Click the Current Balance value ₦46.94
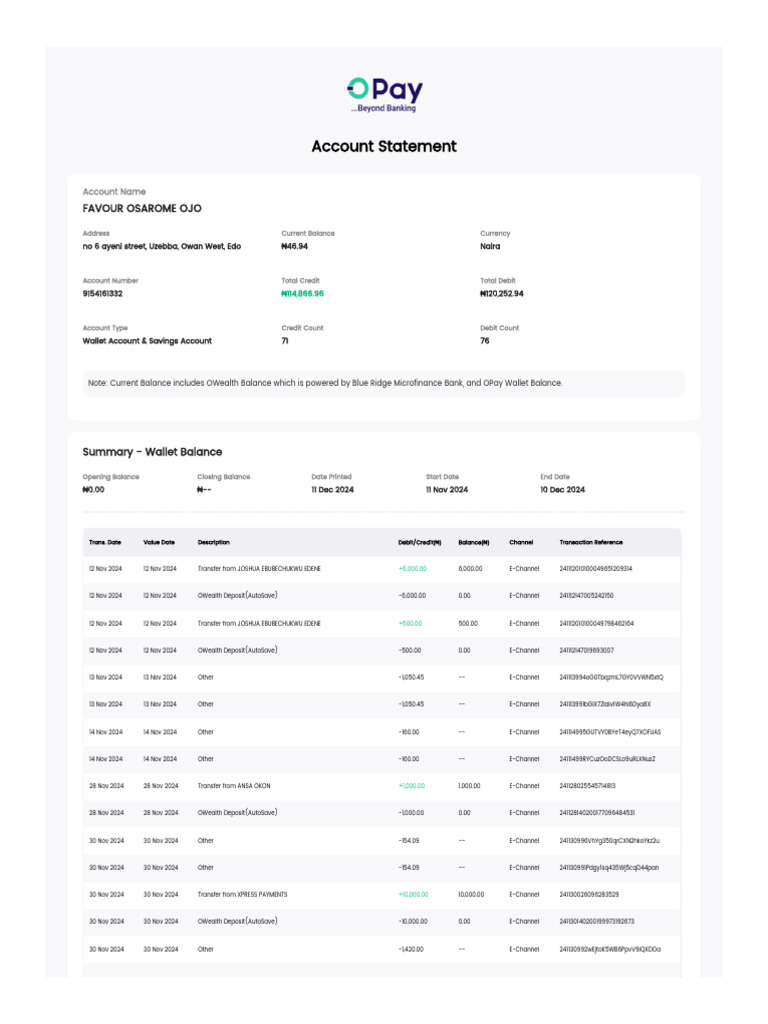This screenshot has height=1024, width=768. (295, 246)
